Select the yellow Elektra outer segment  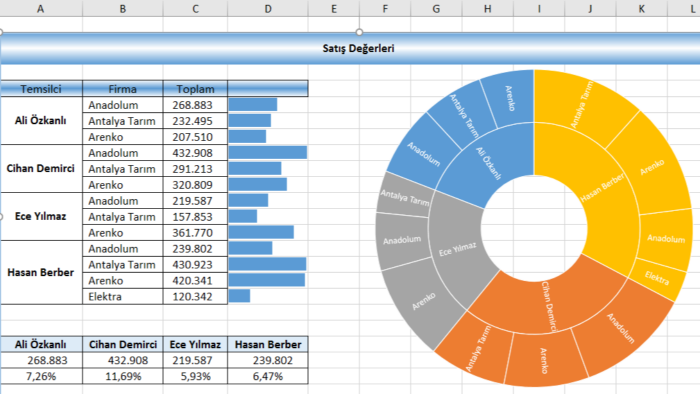tap(657, 278)
